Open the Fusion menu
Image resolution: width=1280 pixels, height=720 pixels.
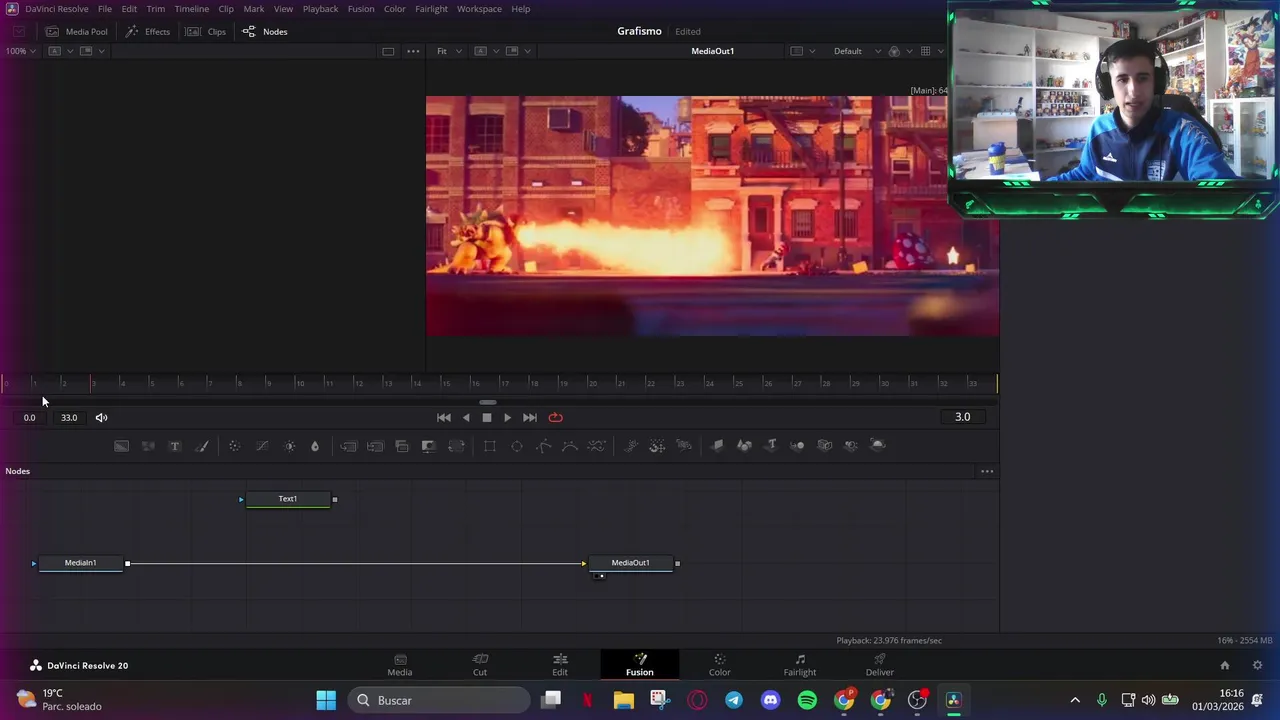[x=361, y=9]
